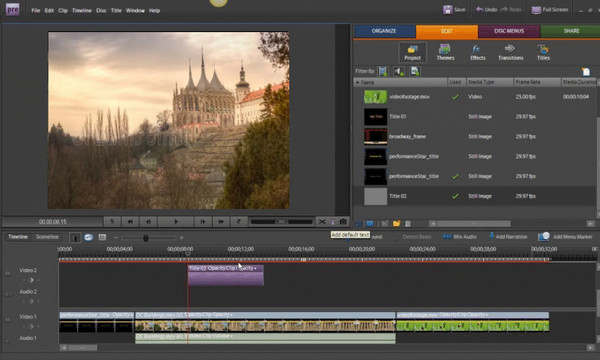600x360 pixels.
Task: Click Add Narration microphone button
Action: coord(508,237)
